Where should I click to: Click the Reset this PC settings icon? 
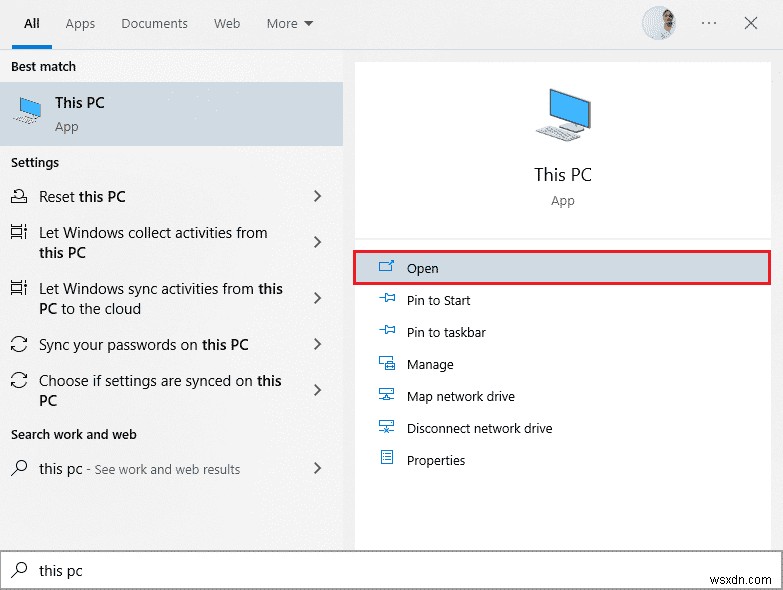19,196
